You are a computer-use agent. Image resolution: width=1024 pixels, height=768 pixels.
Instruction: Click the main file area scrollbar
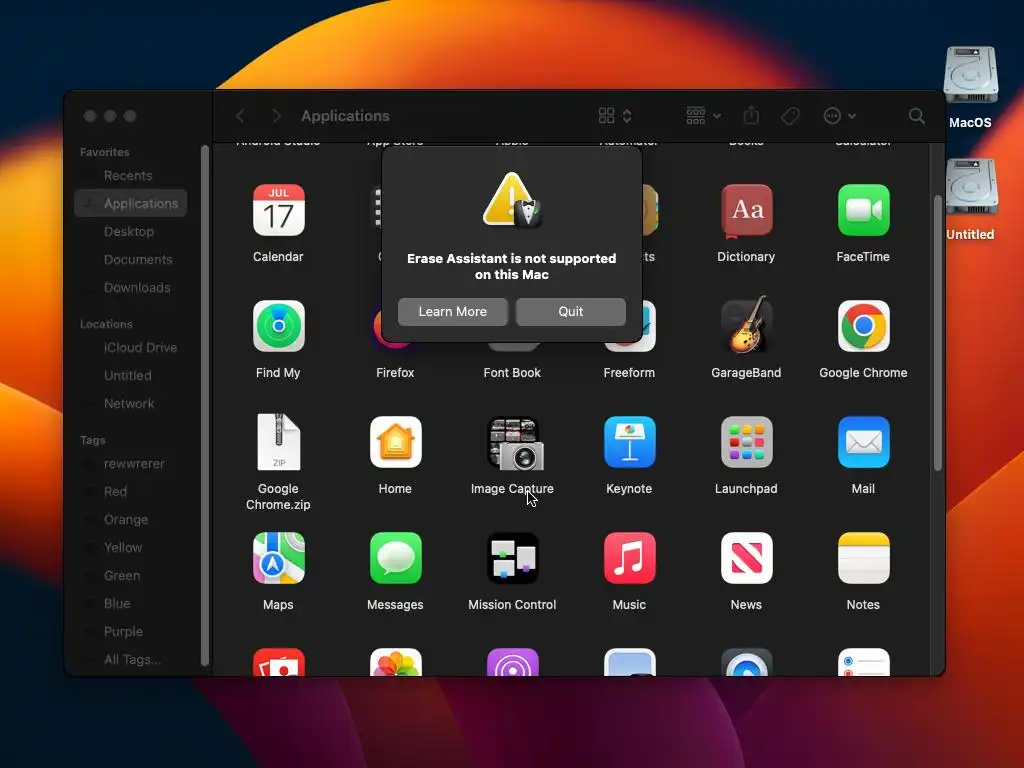pos(938,333)
